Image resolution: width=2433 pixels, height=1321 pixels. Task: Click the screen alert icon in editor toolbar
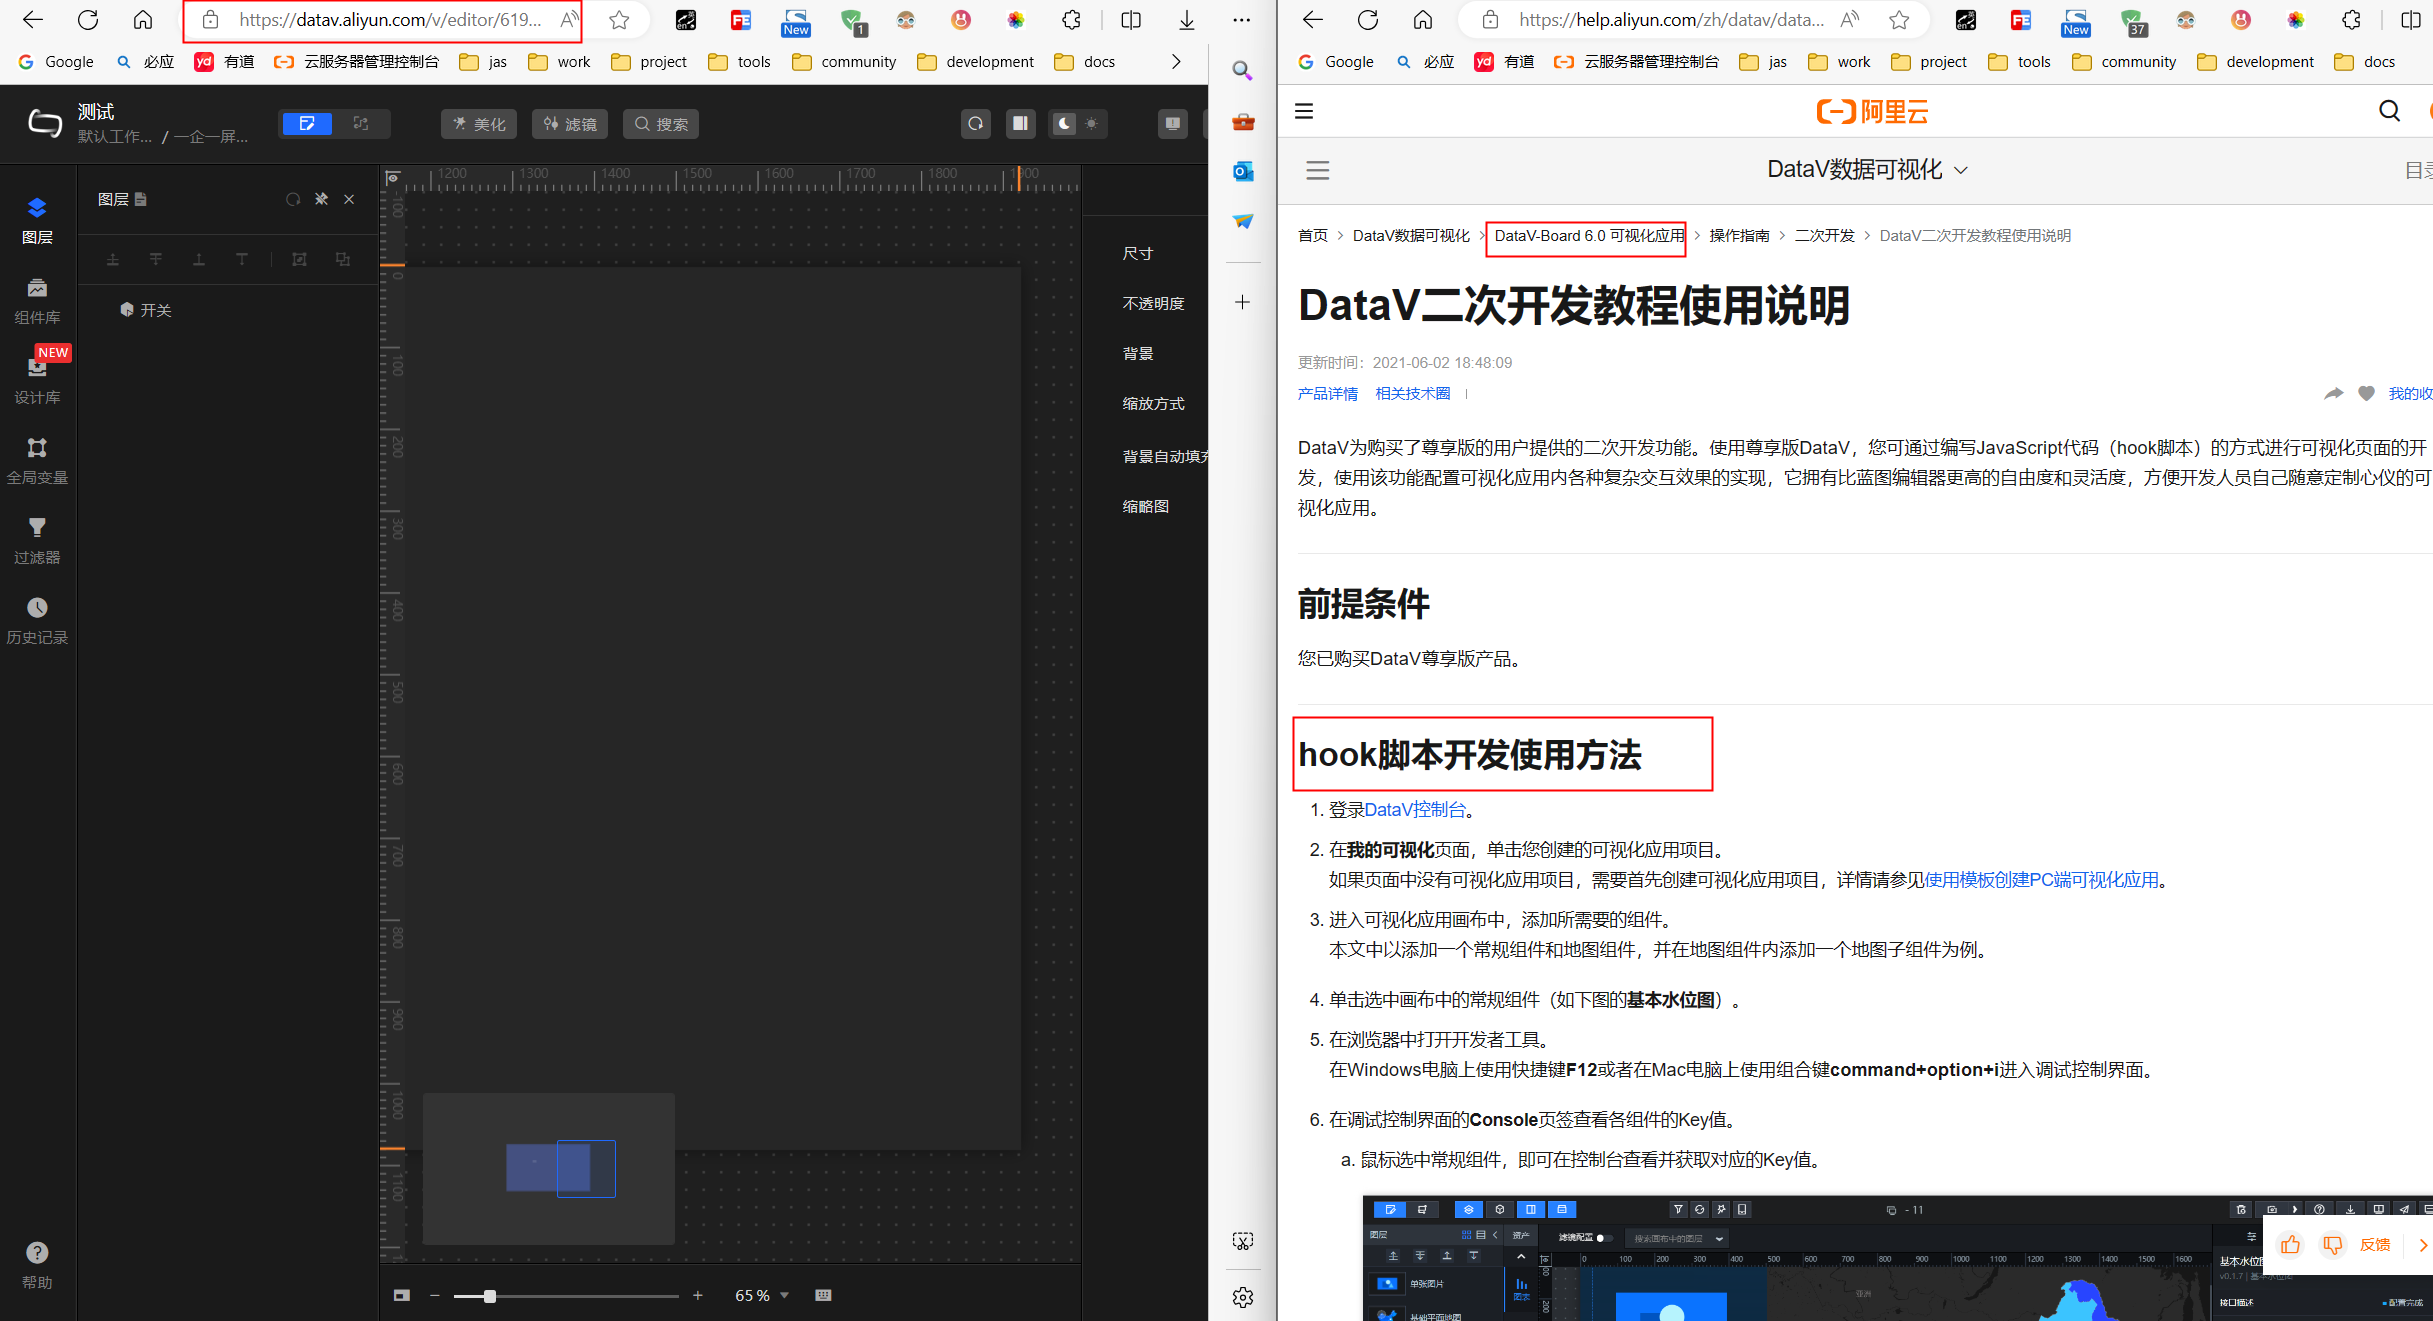pos(1173,123)
